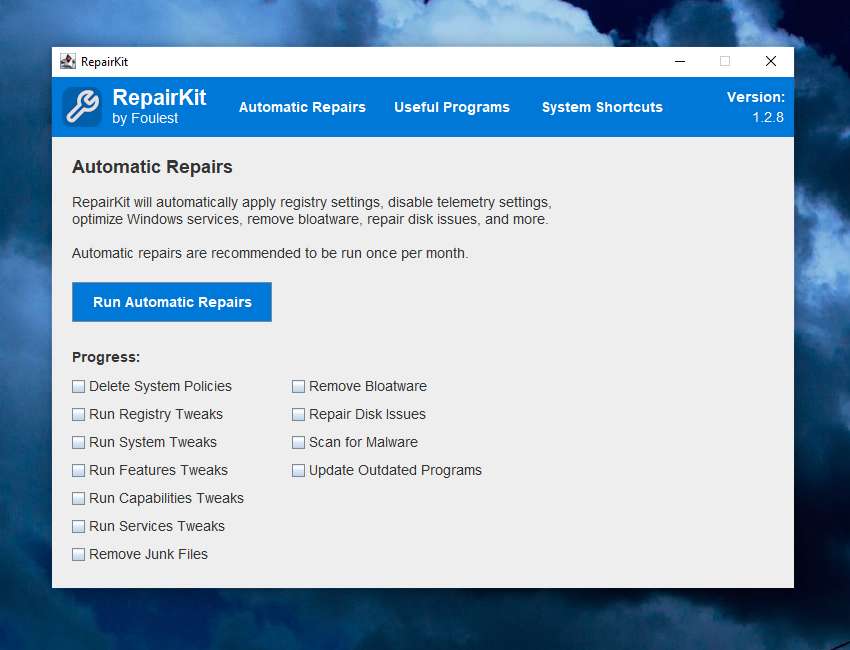
Task: Check the Run Services Tweaks box
Action: click(79, 526)
